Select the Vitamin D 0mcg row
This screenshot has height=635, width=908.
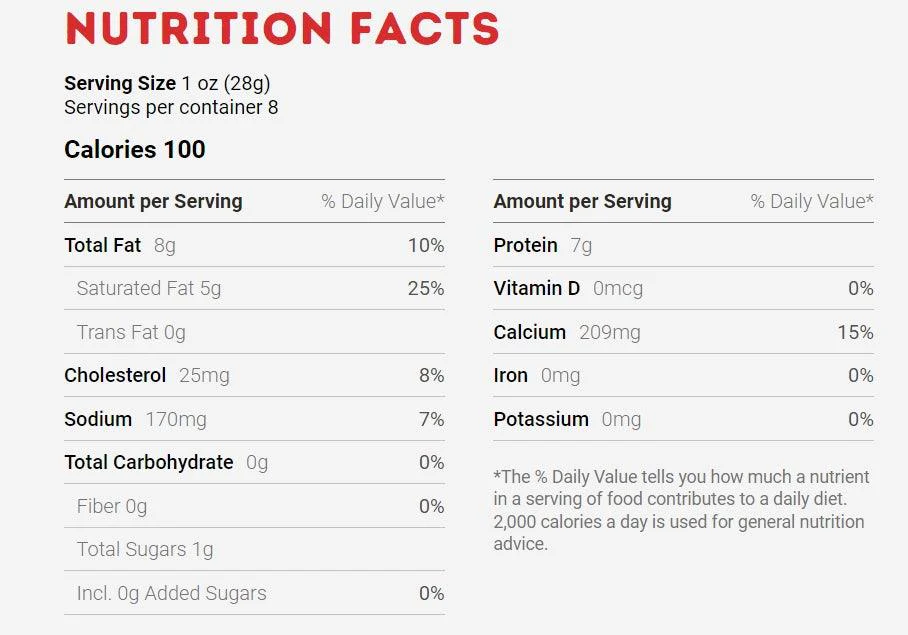pyautogui.click(x=683, y=288)
